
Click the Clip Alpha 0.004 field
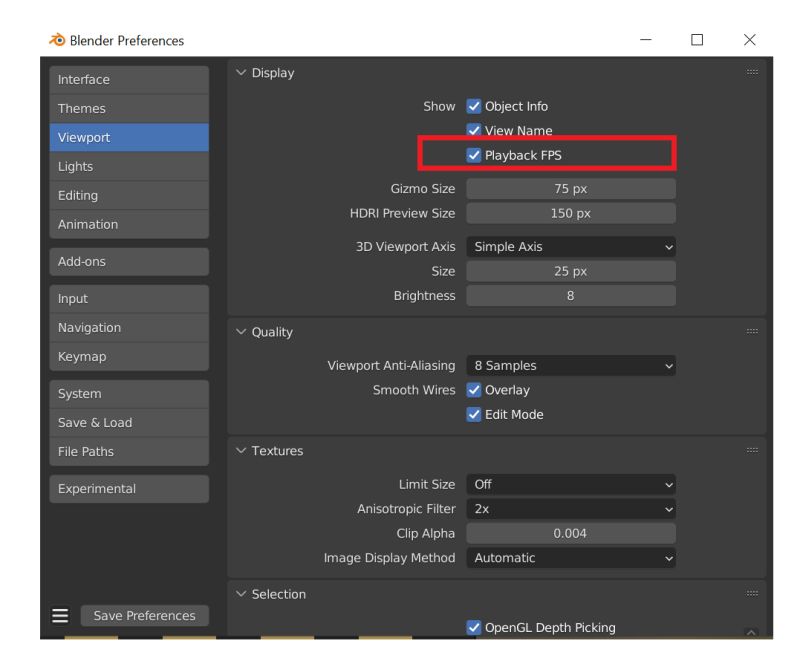571,534
